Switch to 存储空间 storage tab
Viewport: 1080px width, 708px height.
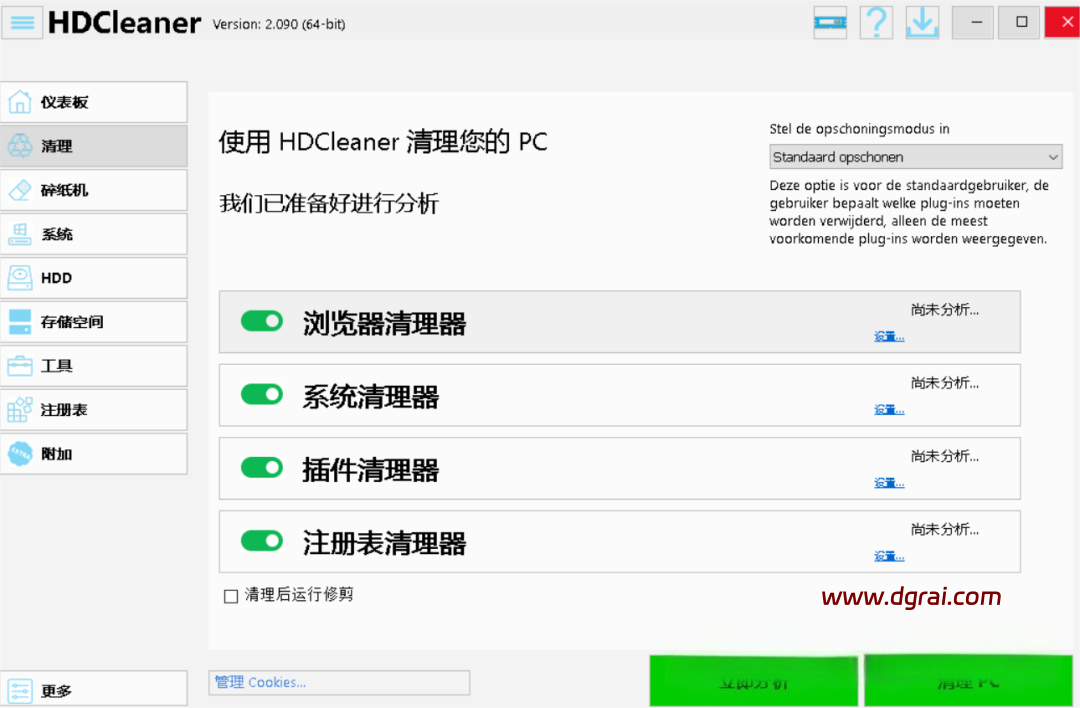(94, 322)
